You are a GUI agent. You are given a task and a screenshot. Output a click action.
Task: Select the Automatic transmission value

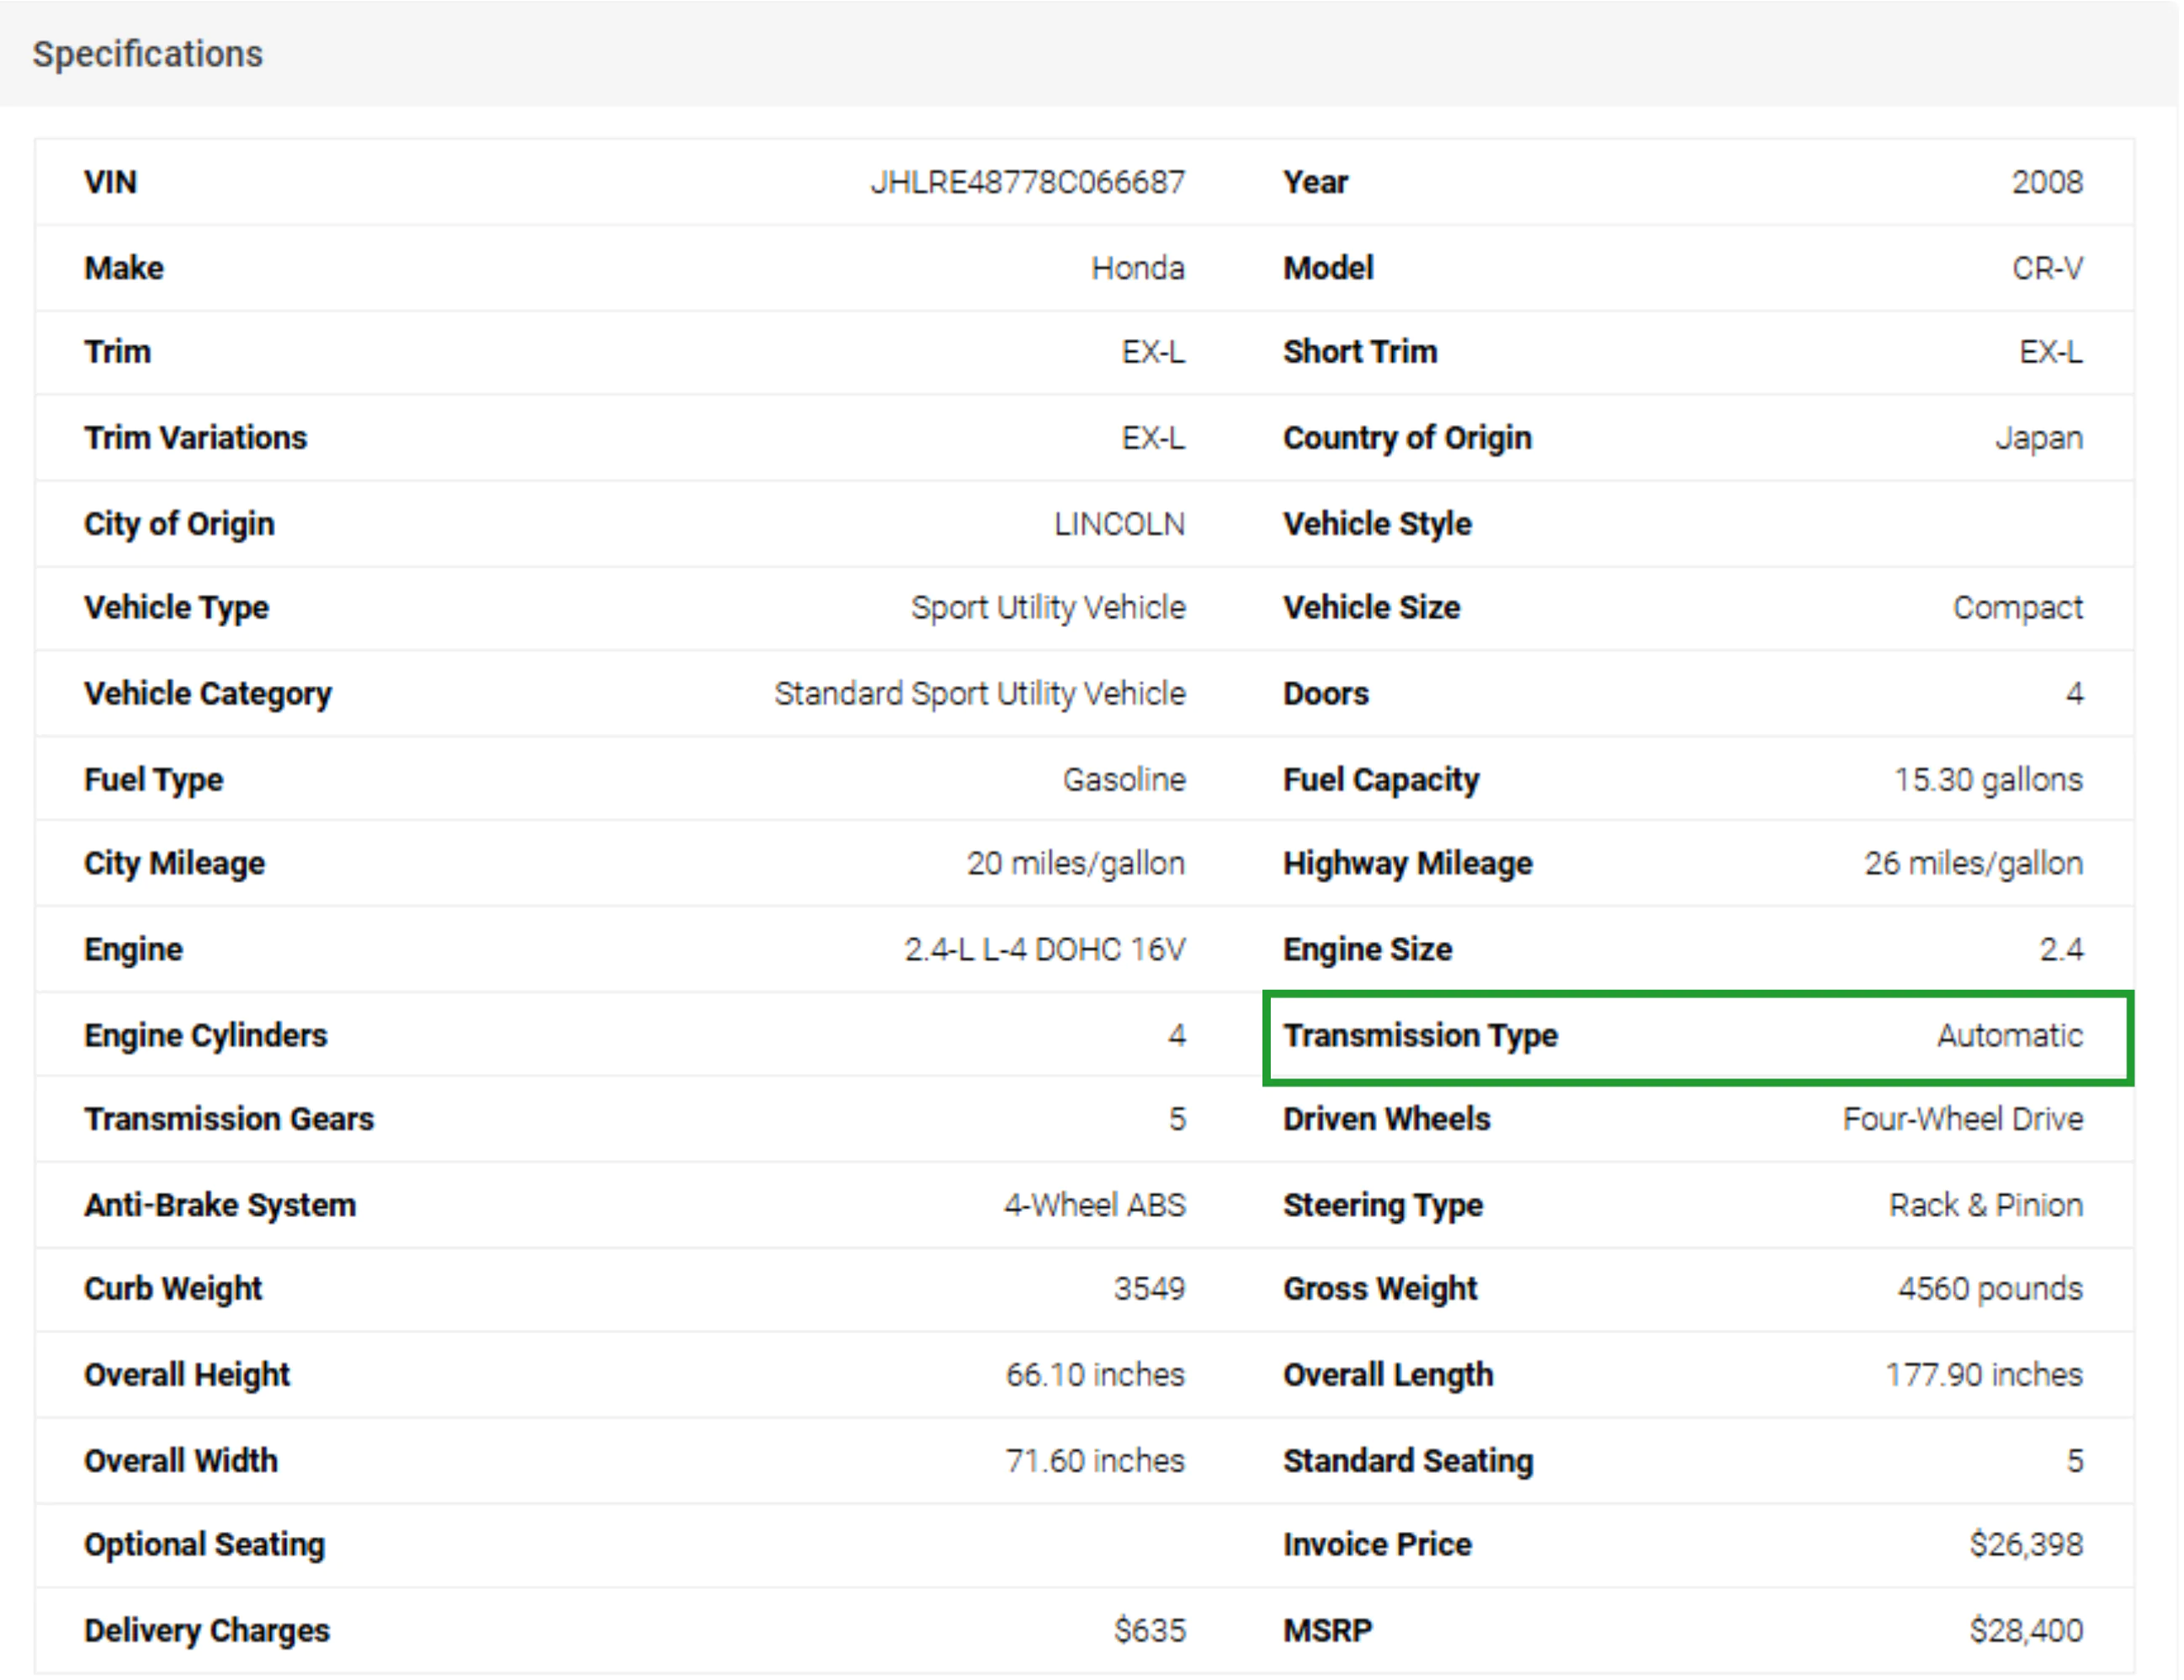pyautogui.click(x=2007, y=1036)
